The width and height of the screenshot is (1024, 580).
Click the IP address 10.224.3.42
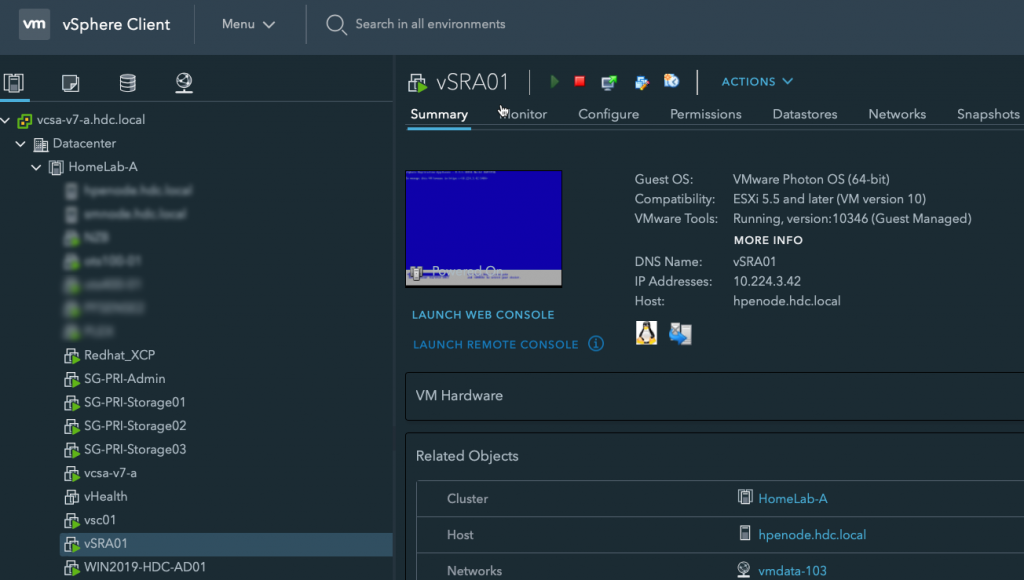pos(767,282)
